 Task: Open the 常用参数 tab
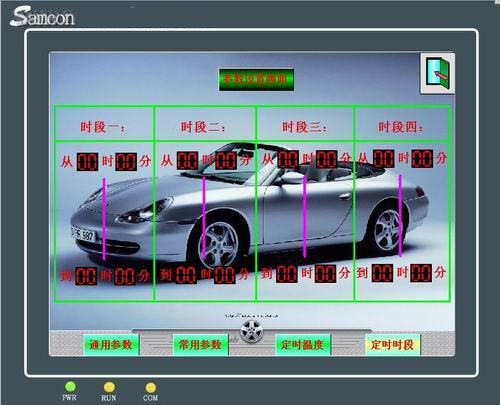[200, 345]
